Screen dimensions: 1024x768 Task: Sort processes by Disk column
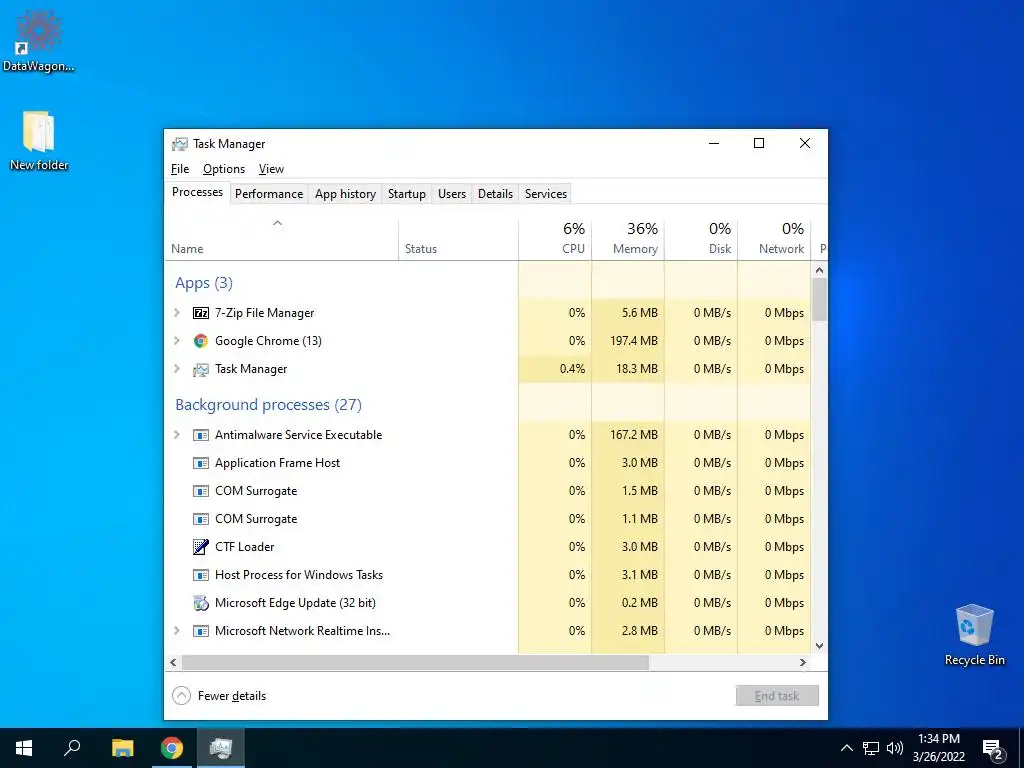click(x=701, y=239)
